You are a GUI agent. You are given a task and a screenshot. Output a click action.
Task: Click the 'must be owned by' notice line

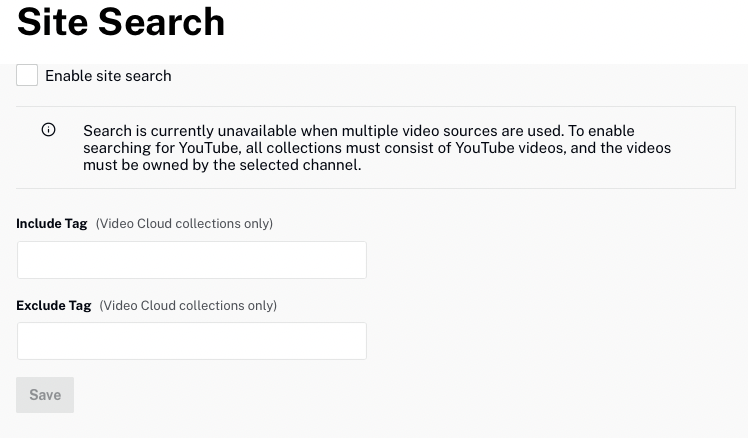click(222, 165)
